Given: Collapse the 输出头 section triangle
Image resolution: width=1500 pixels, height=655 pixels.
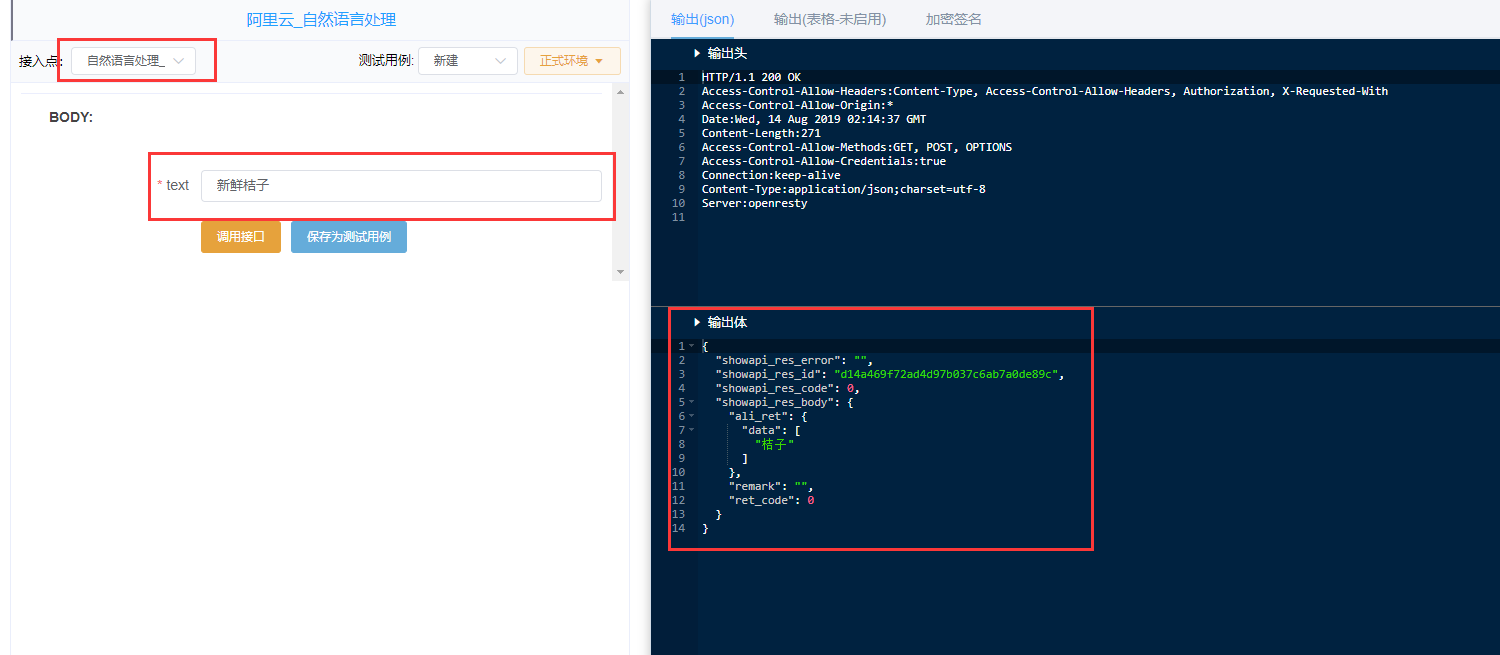Looking at the screenshot, I should tap(697, 53).
